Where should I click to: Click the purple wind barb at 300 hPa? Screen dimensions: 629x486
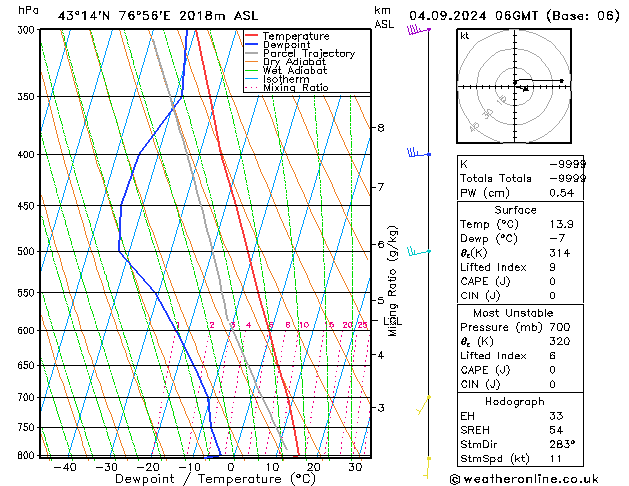[x=416, y=30]
